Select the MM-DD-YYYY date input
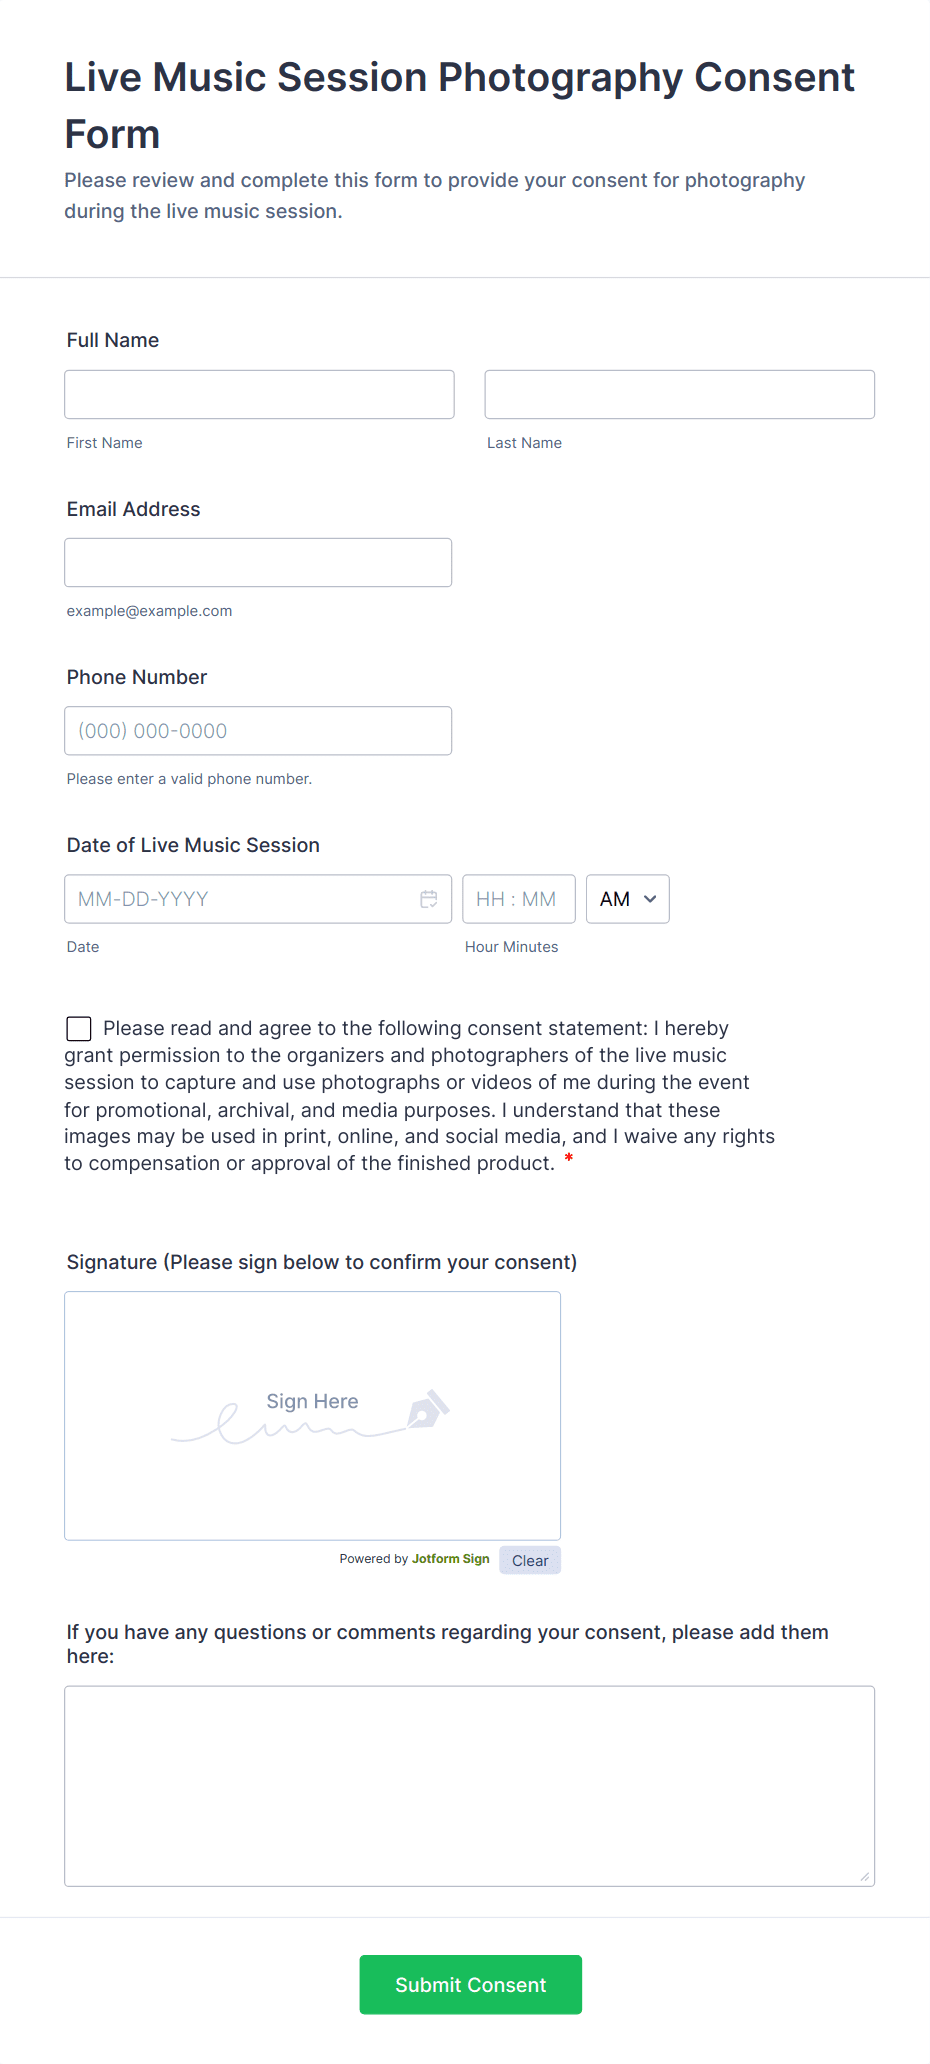Image resolution: width=930 pixels, height=2064 pixels. point(240,899)
